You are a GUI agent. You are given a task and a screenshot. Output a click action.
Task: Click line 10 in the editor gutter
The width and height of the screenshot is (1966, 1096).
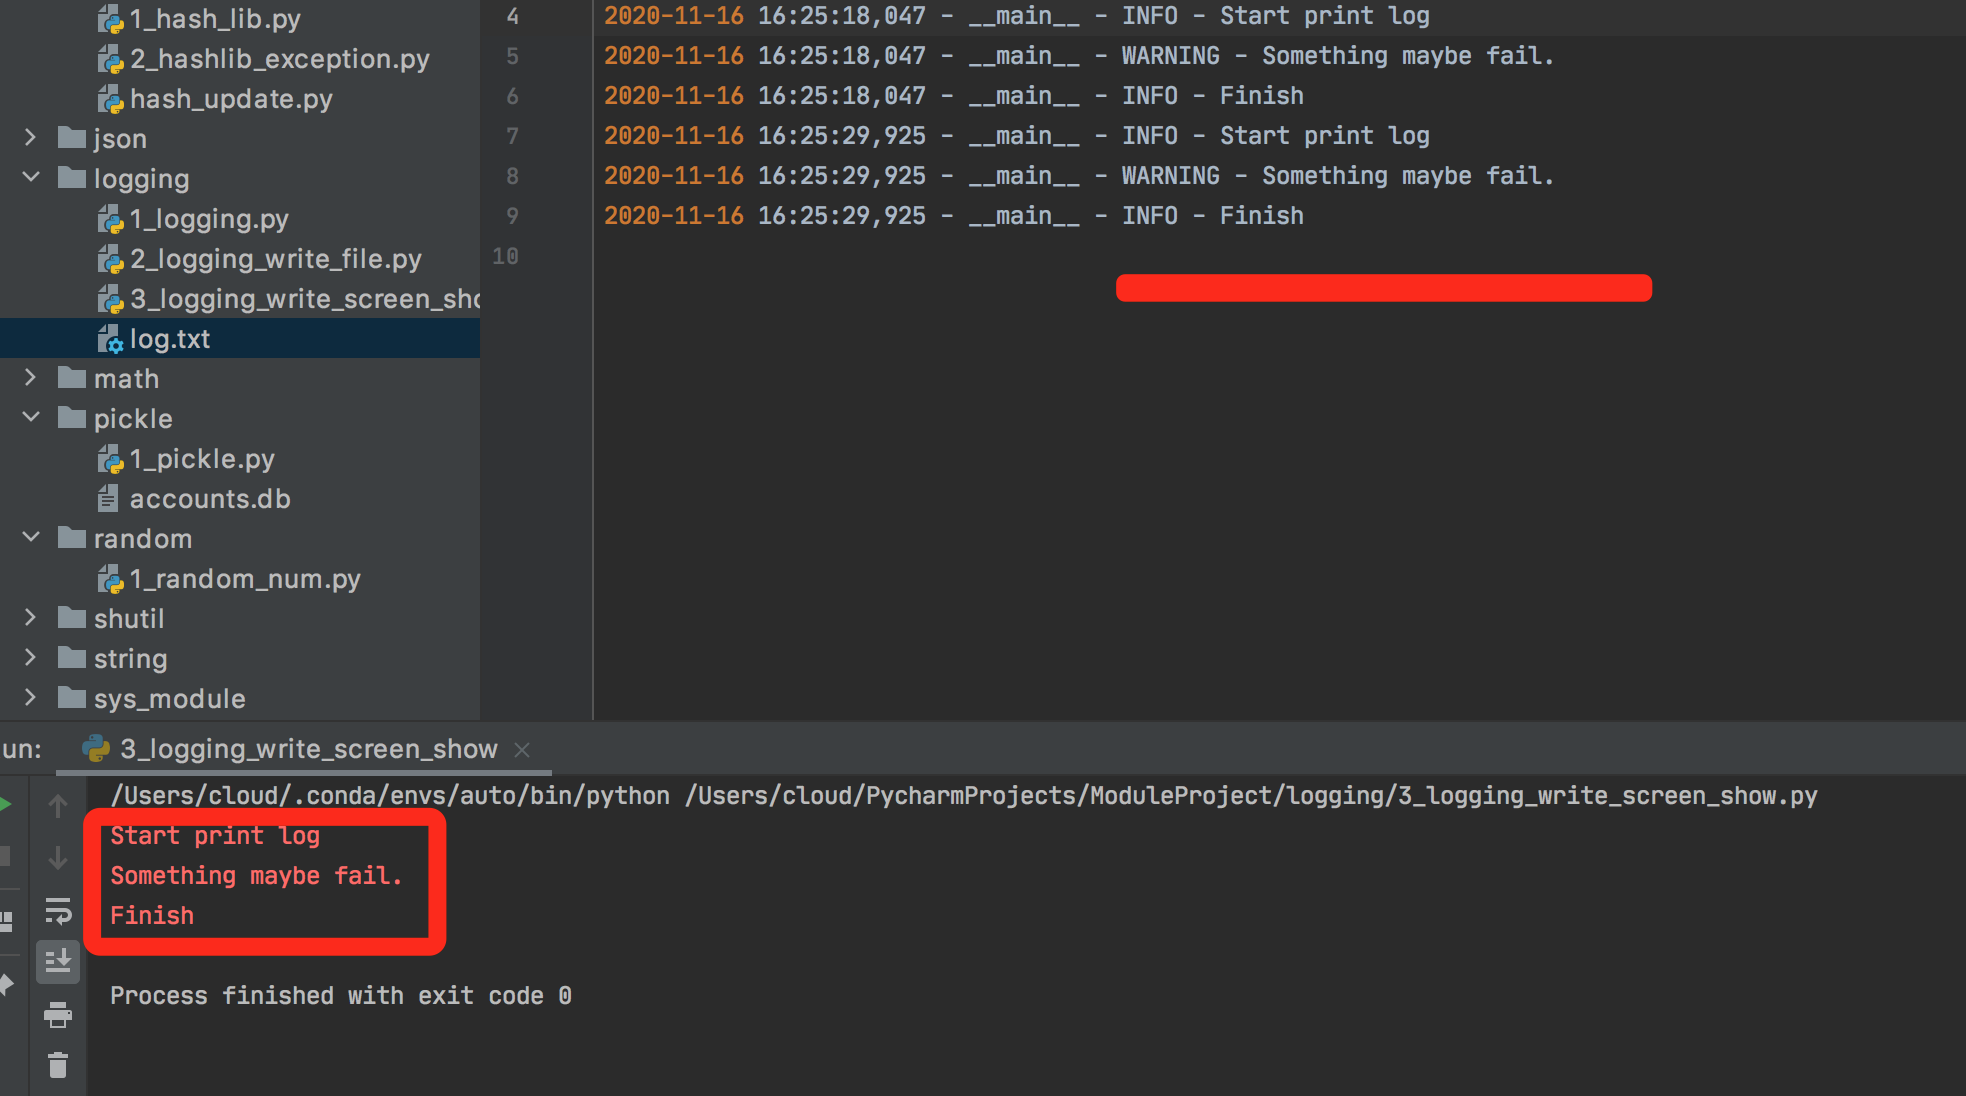506,256
